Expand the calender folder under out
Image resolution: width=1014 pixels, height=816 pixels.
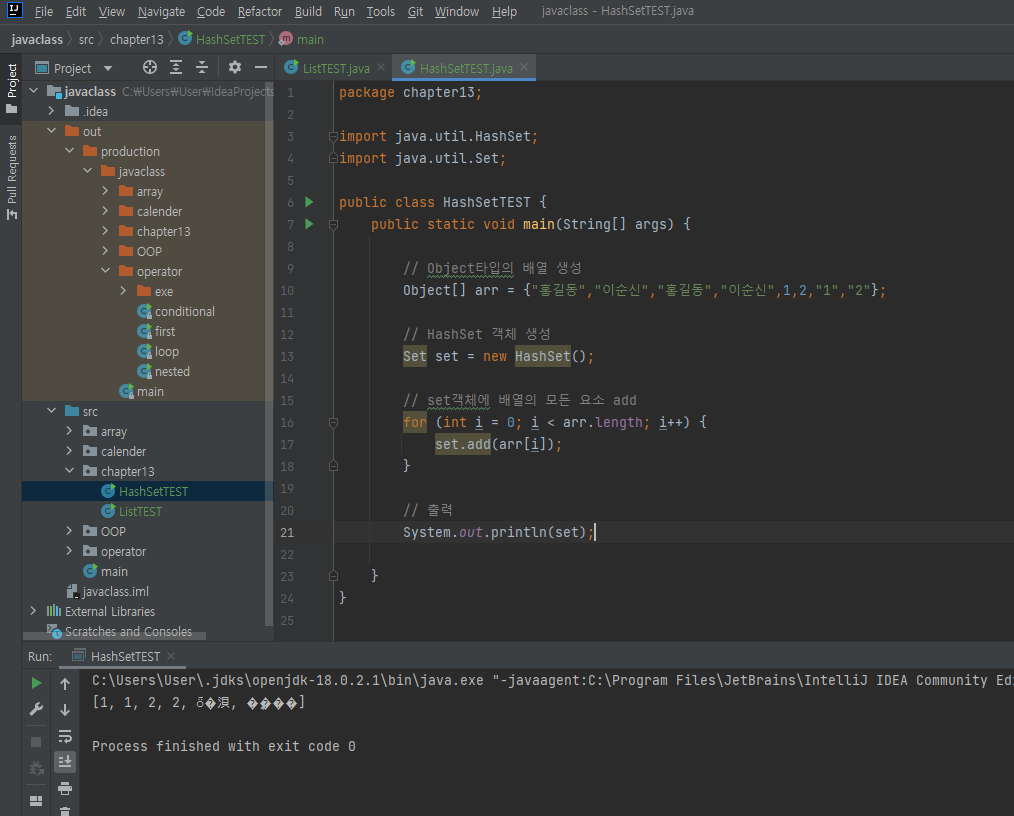pos(106,211)
